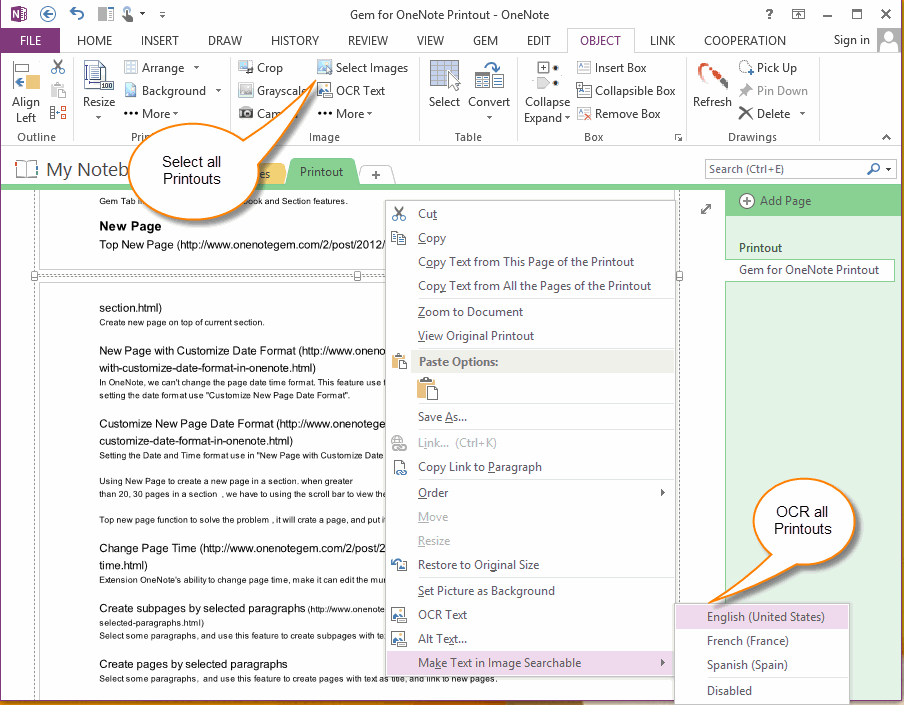The image size is (904, 705).
Task: Open the Delete dropdown arrow
Action: (x=803, y=114)
